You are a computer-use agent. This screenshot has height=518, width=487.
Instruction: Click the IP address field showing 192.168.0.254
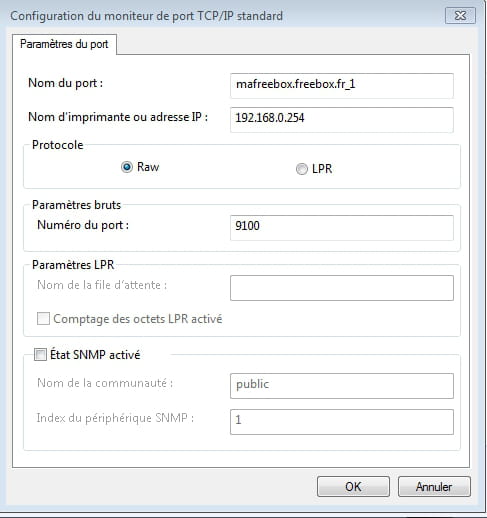point(342,120)
